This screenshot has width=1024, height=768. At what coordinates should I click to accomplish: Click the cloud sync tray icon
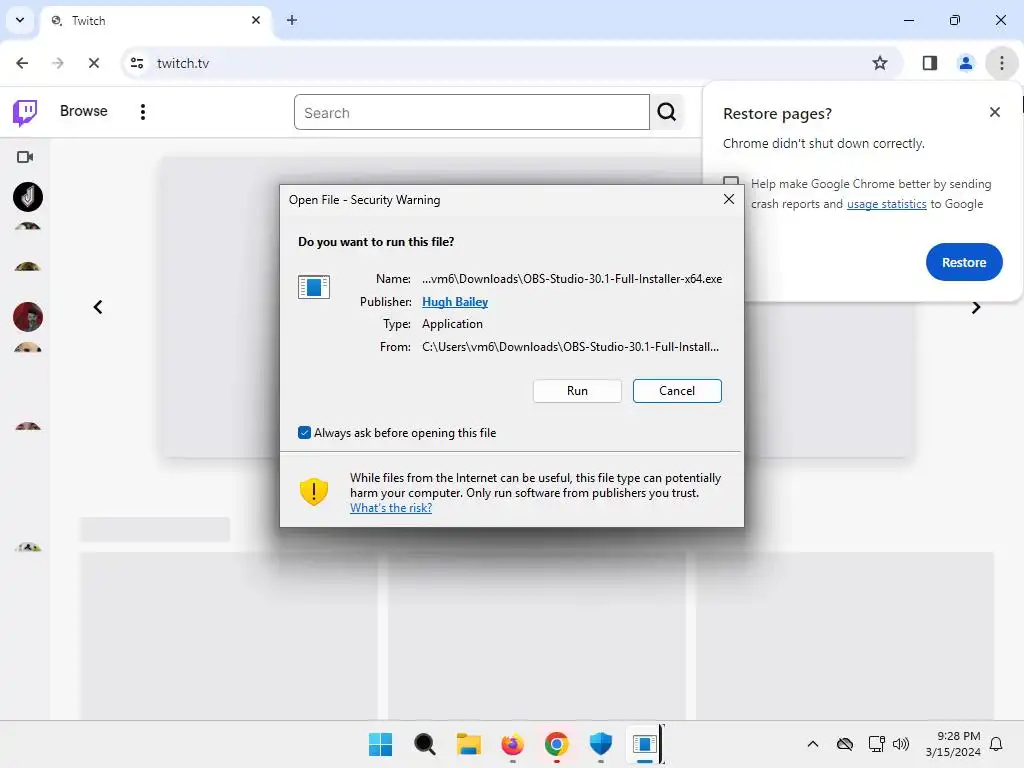tap(845, 744)
